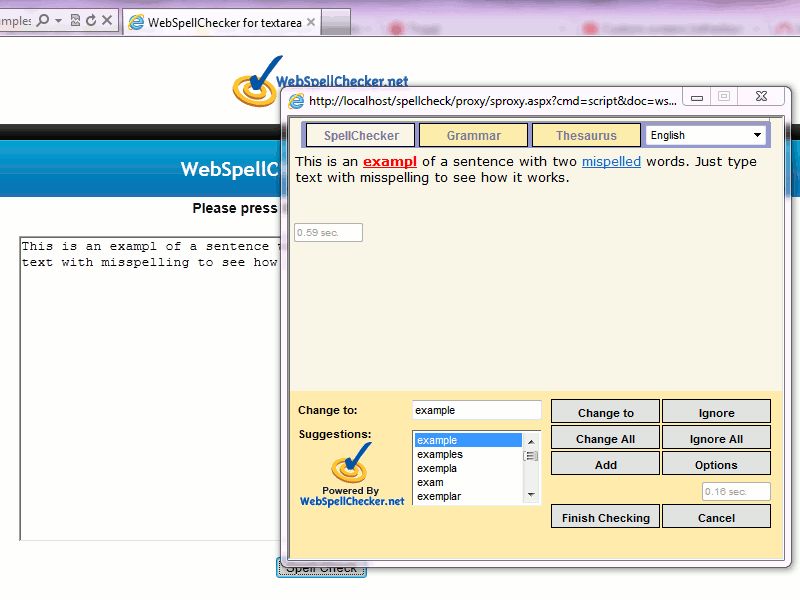The image size is (800, 600).
Task: Click the Change to button
Action: [606, 412]
